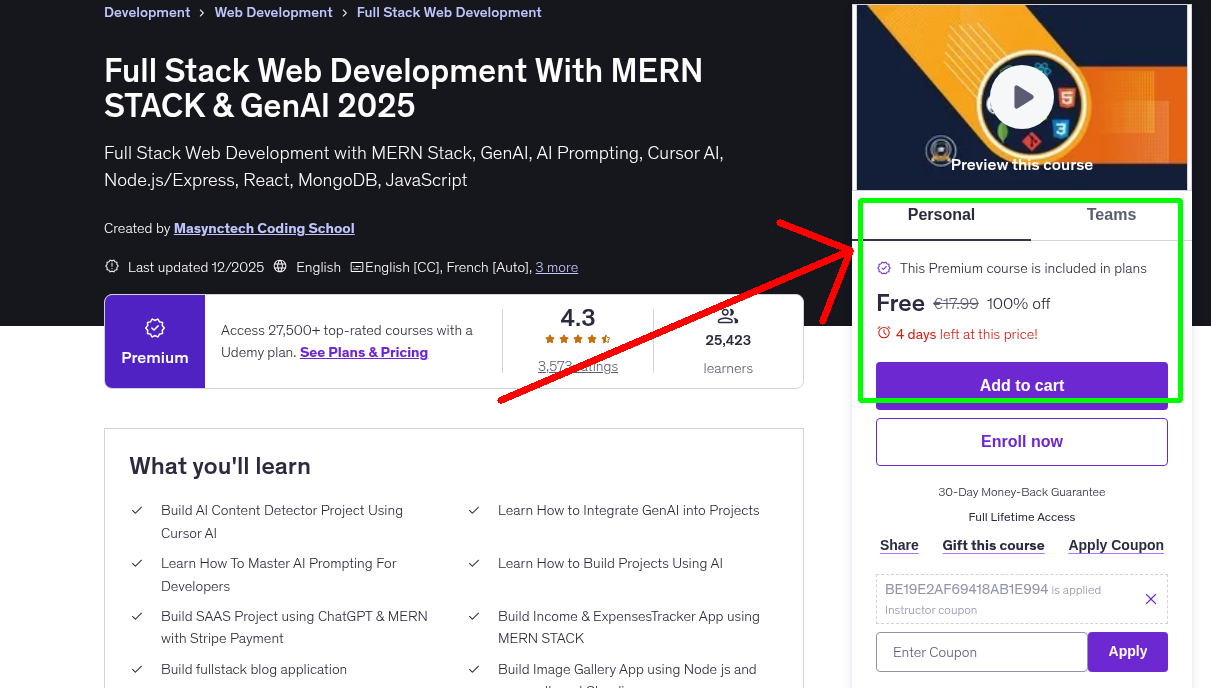Click the star rating display under 4.3

tap(577, 339)
